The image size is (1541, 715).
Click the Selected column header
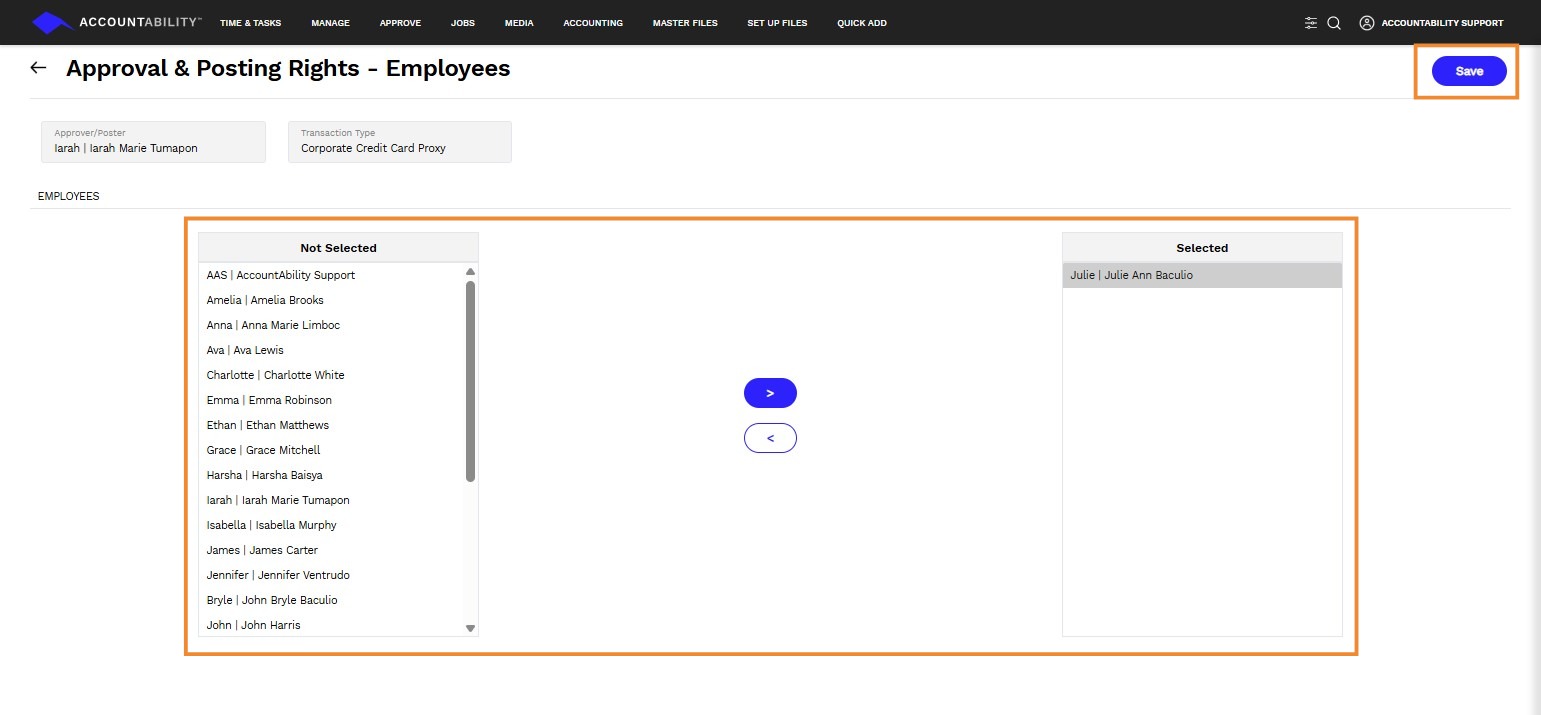pyautogui.click(x=1202, y=248)
